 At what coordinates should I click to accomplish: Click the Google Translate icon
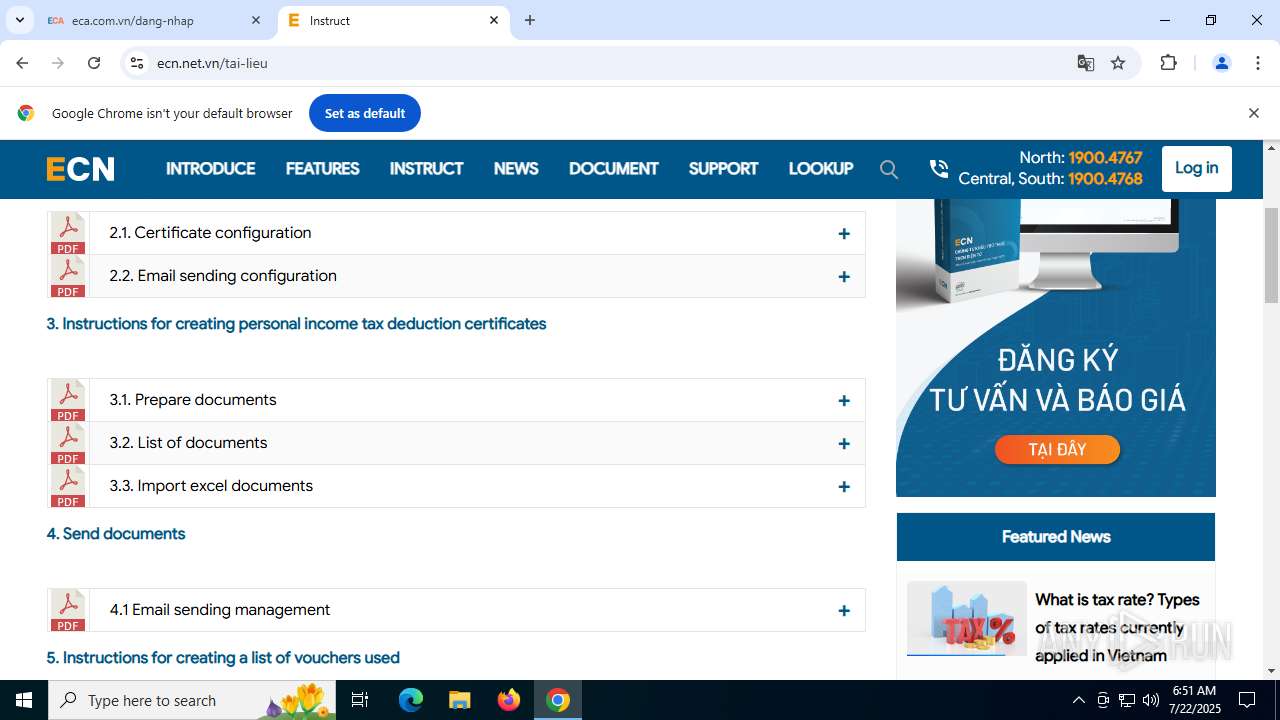[1085, 63]
